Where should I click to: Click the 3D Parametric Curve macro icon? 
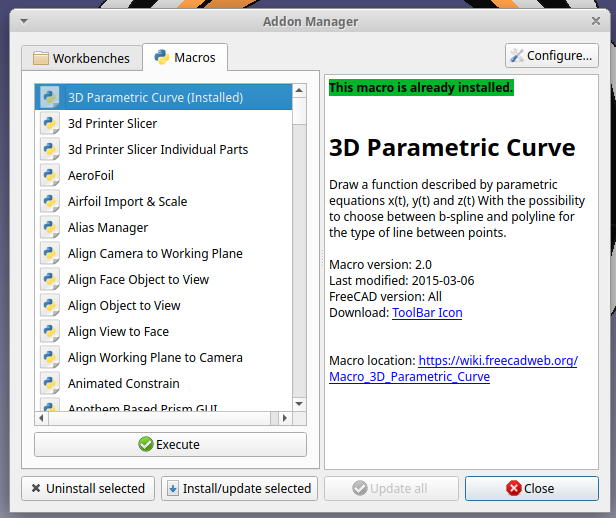pyautogui.click(x=50, y=98)
